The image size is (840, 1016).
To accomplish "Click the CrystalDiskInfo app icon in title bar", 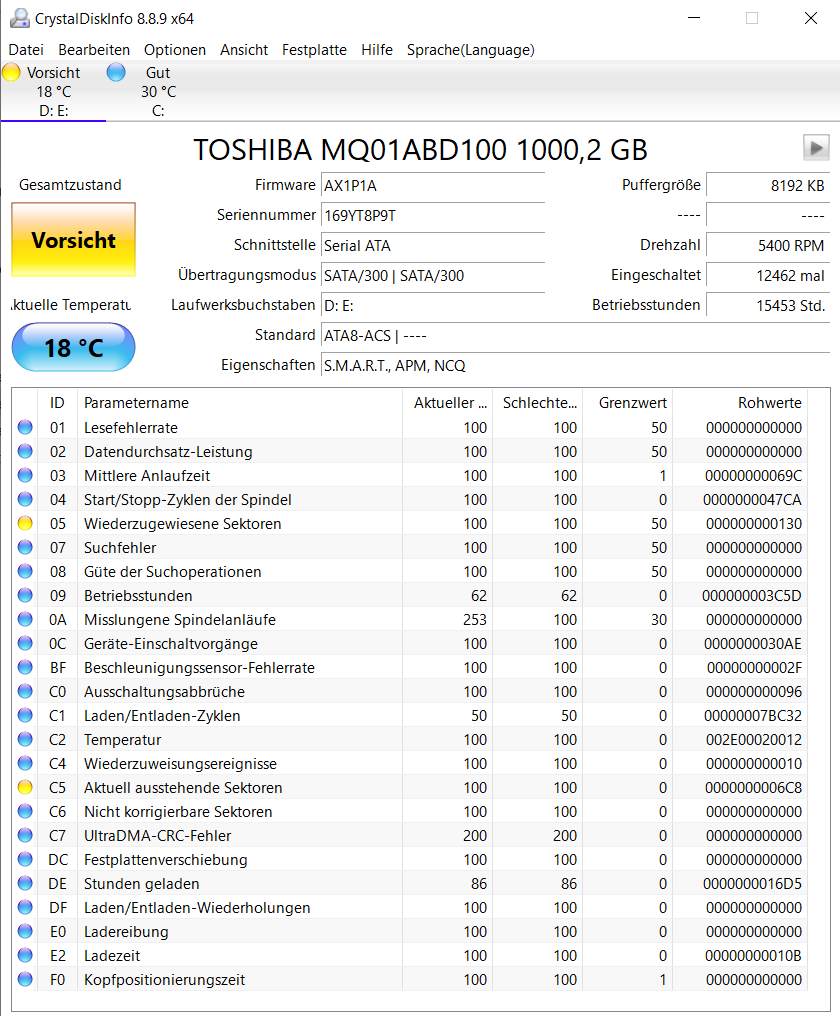I will point(19,18).
